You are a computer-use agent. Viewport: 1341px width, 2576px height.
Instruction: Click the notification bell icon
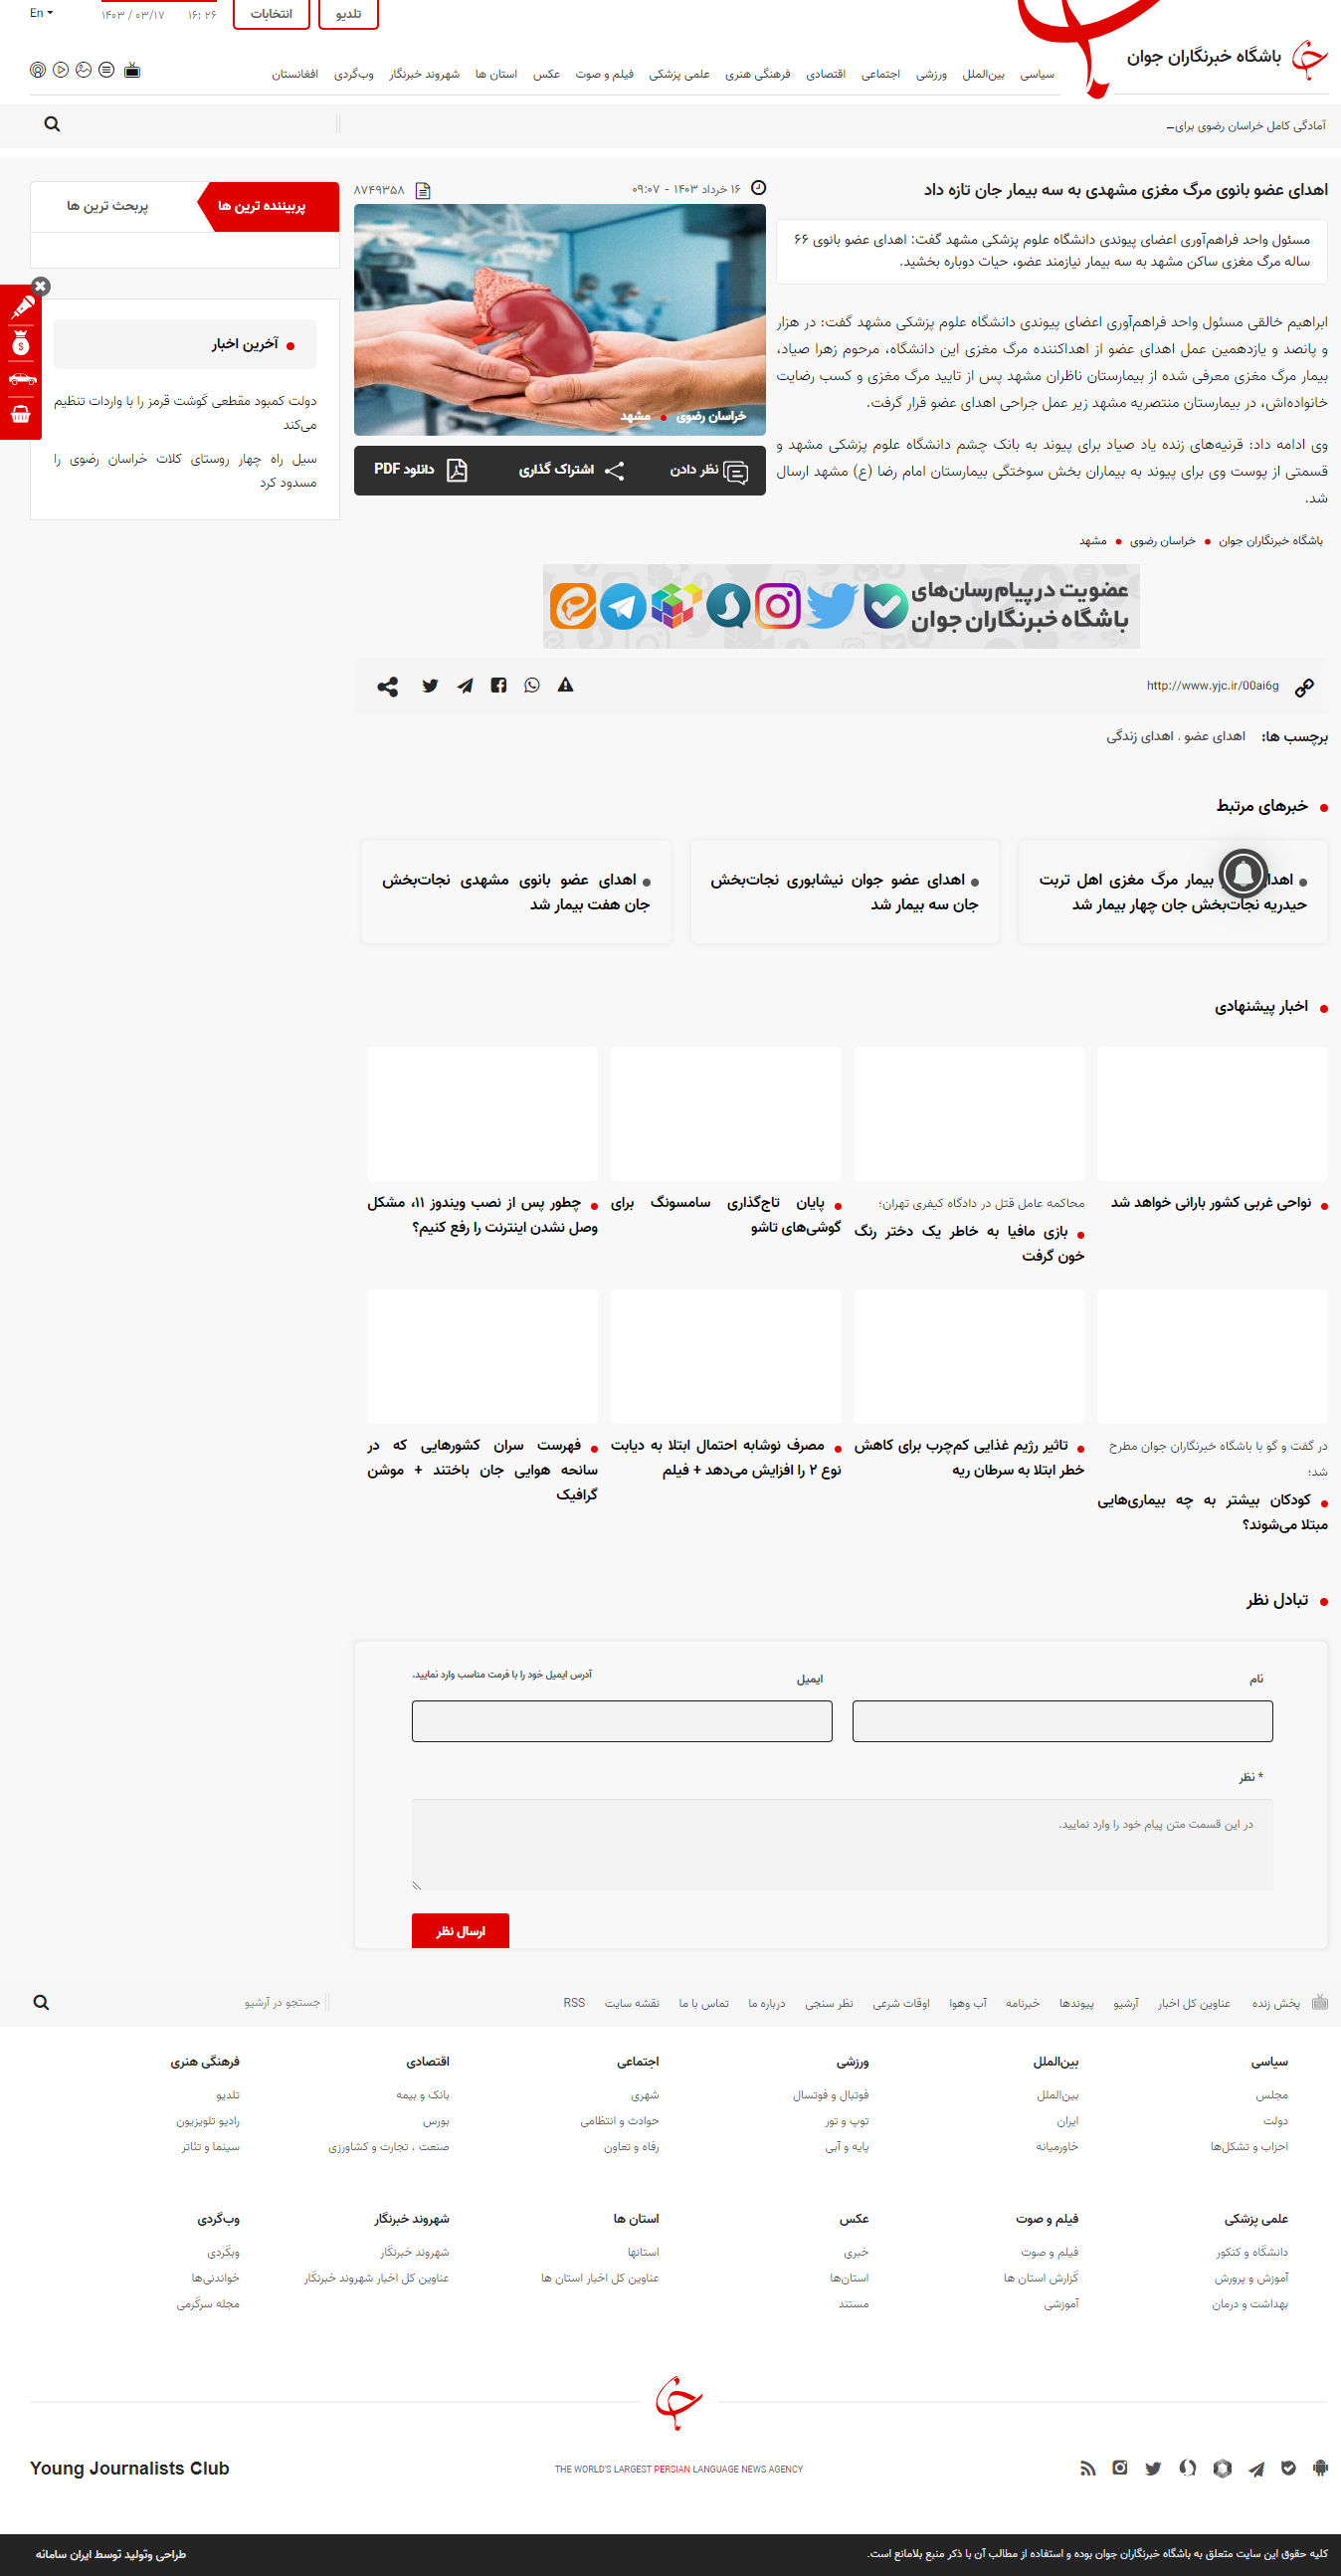pos(1243,873)
